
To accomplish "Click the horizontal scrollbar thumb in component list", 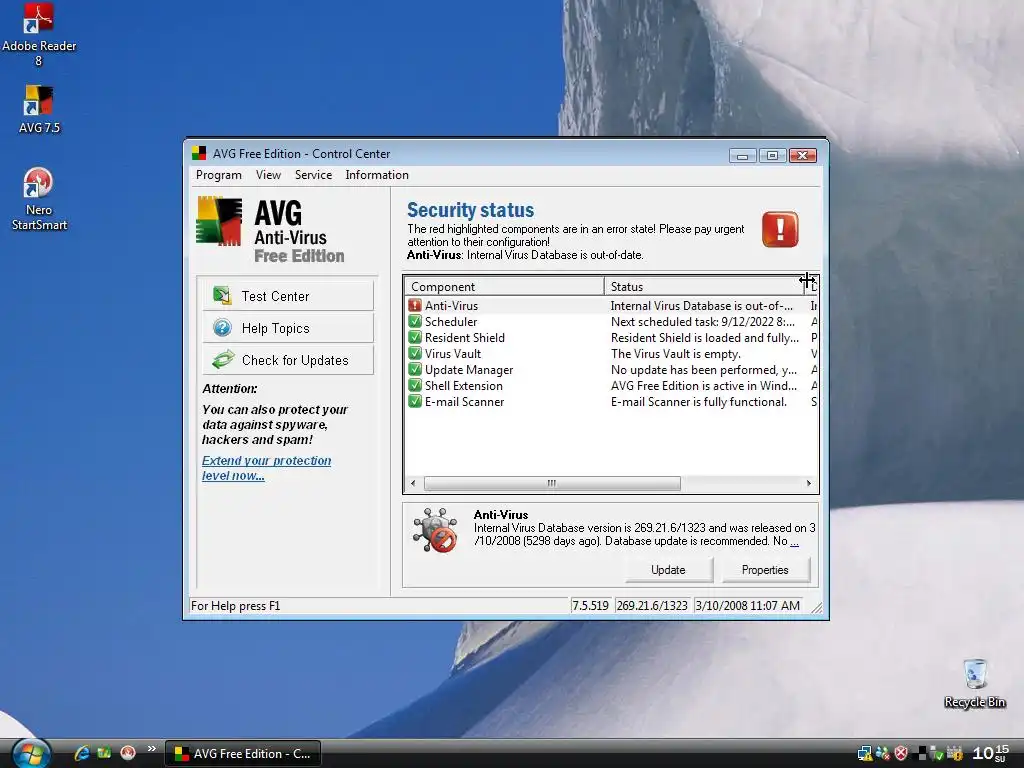I will pyautogui.click(x=552, y=483).
